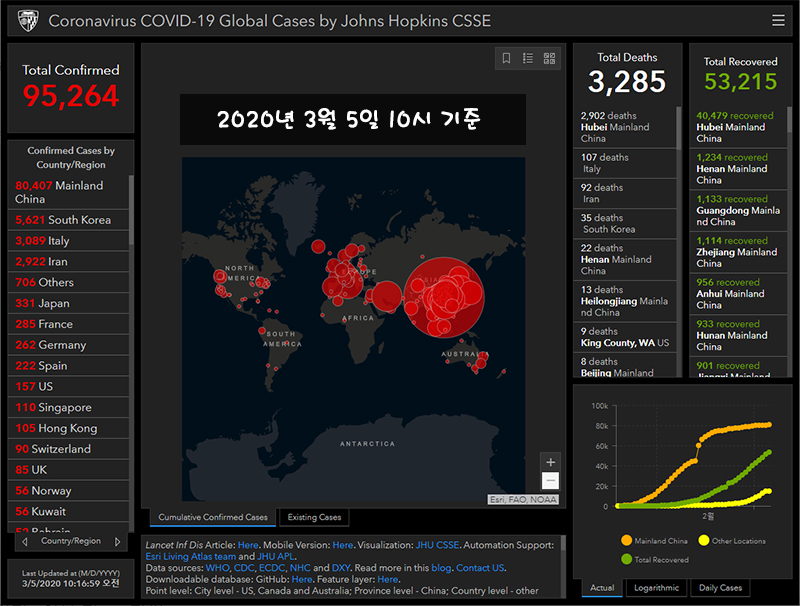Select 90 Switzerland row
This screenshot has width=800, height=606.
point(68,449)
